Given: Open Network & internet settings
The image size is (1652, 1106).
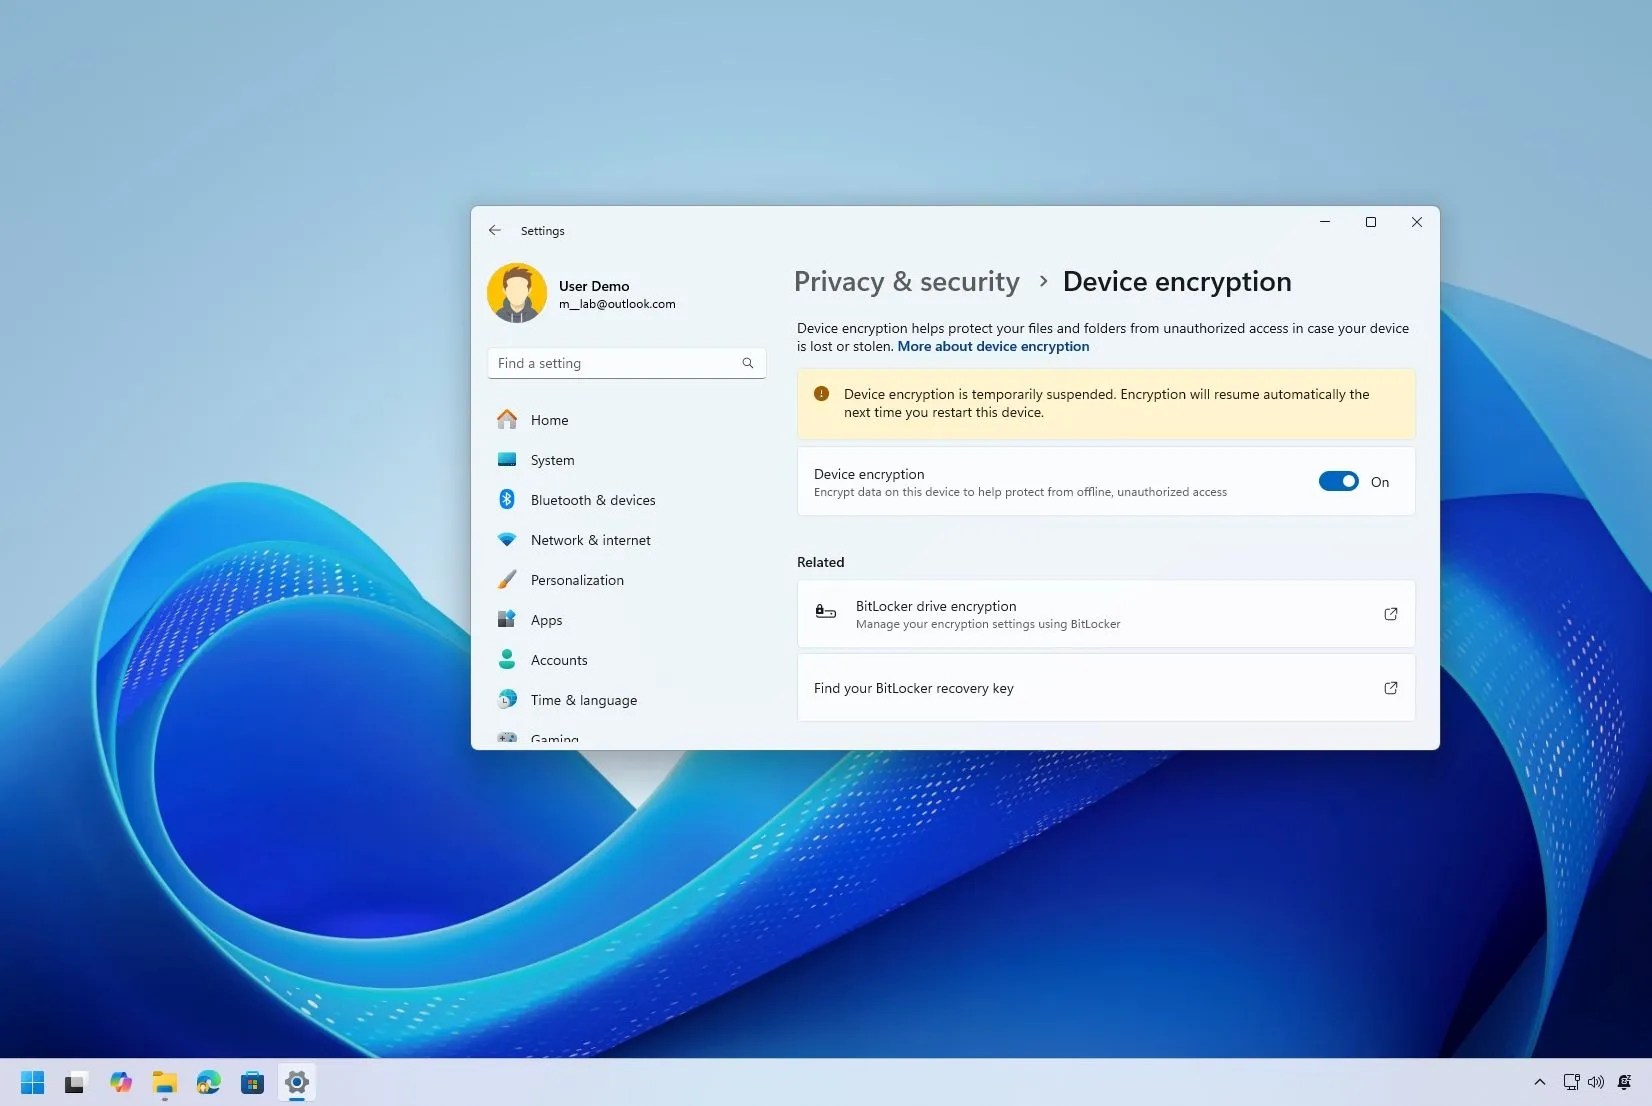Looking at the screenshot, I should pos(592,539).
